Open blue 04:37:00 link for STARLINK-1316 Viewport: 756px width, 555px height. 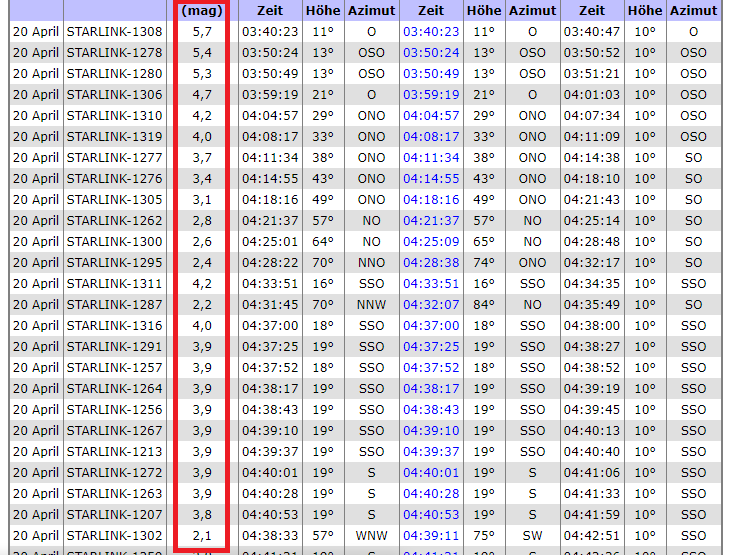[x=431, y=325]
